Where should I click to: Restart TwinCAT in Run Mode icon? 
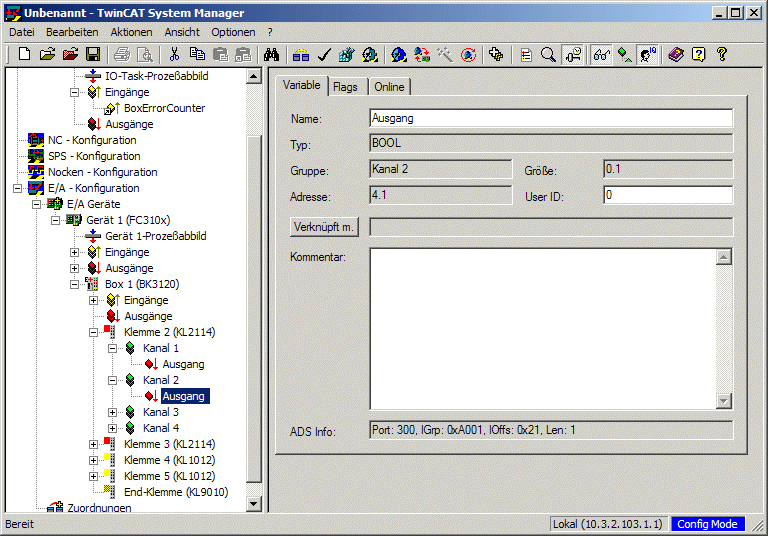click(x=370, y=54)
